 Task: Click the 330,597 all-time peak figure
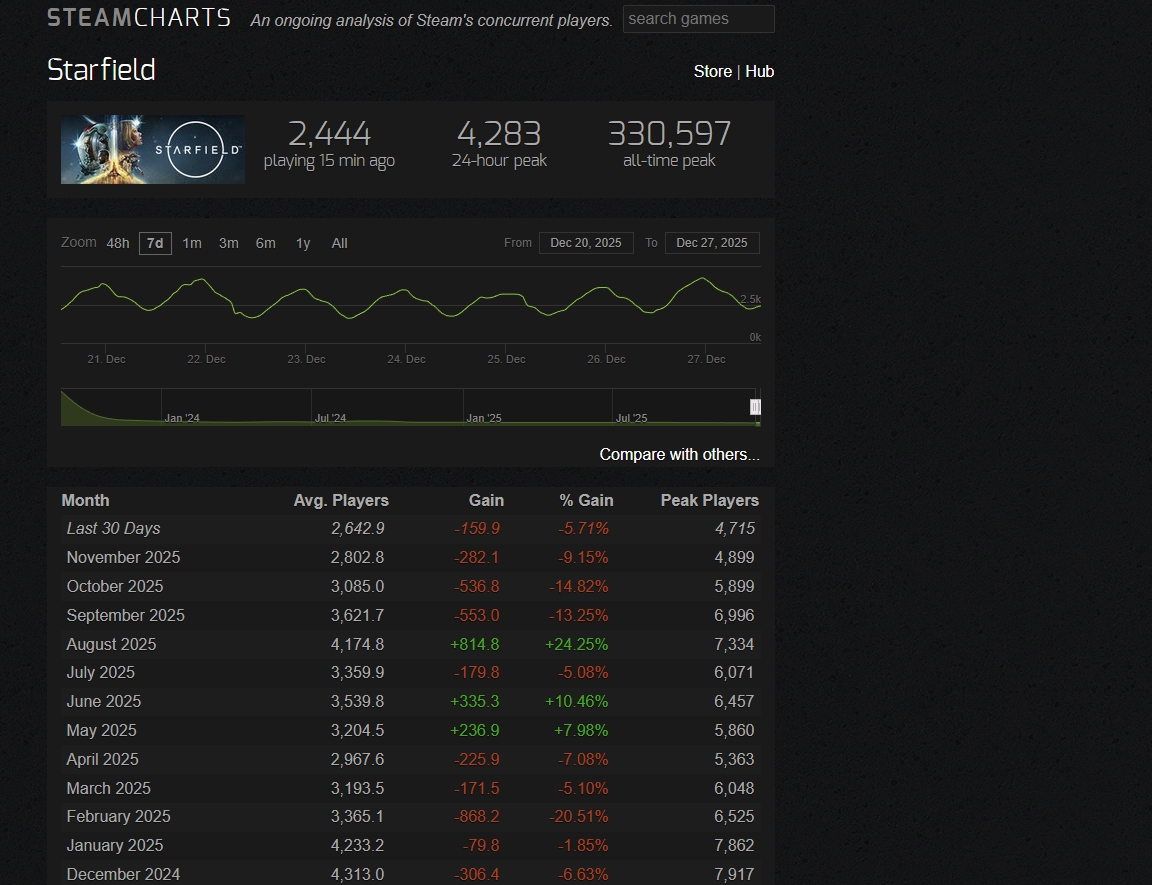(x=669, y=134)
